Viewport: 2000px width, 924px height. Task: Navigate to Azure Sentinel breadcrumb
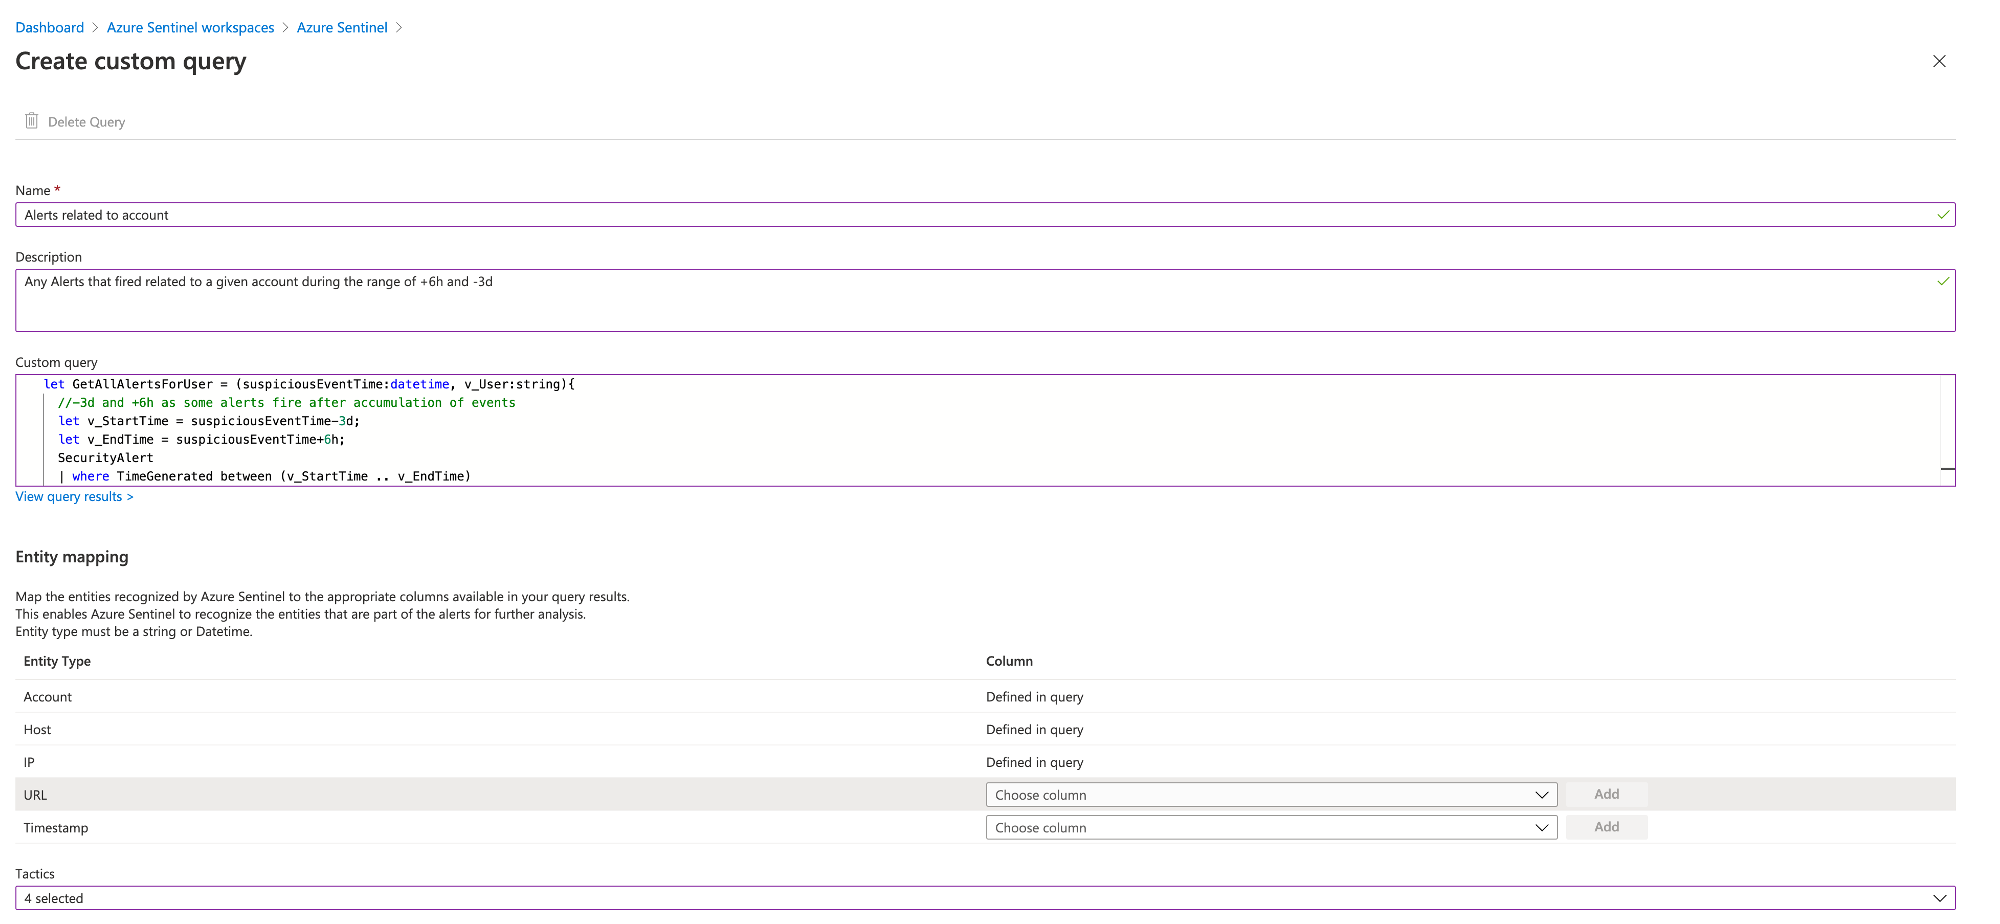tap(342, 27)
